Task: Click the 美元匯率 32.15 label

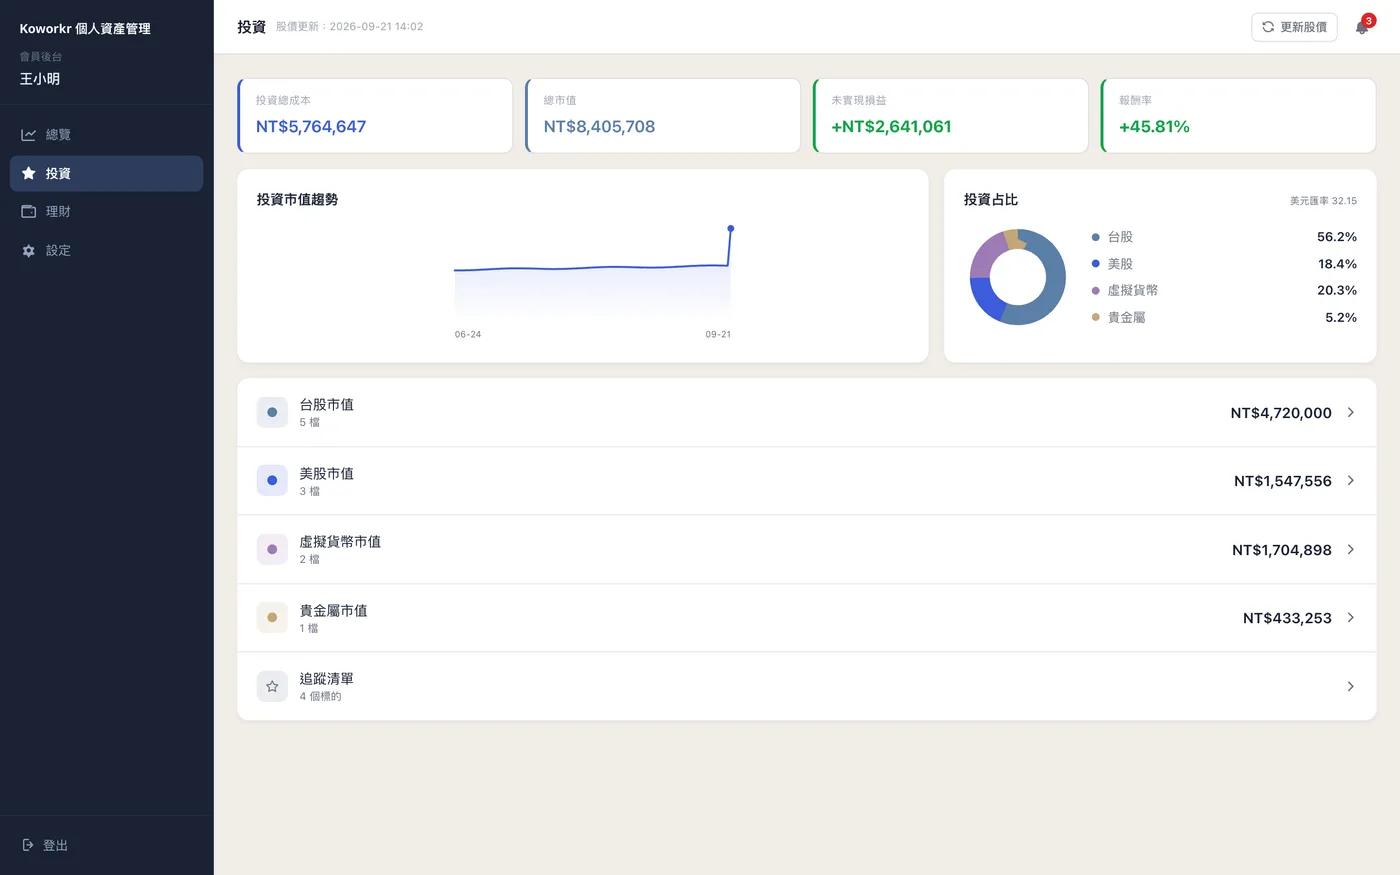Action: pyautogui.click(x=1323, y=201)
